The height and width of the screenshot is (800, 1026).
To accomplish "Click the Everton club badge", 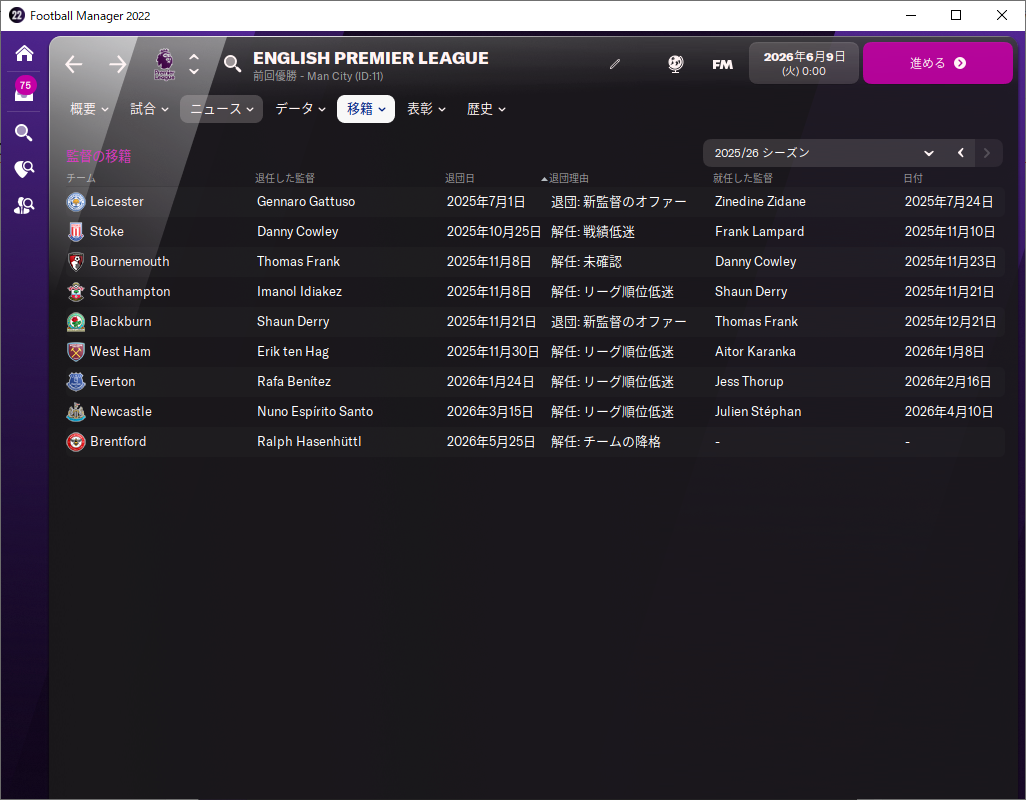I will pyautogui.click(x=76, y=381).
